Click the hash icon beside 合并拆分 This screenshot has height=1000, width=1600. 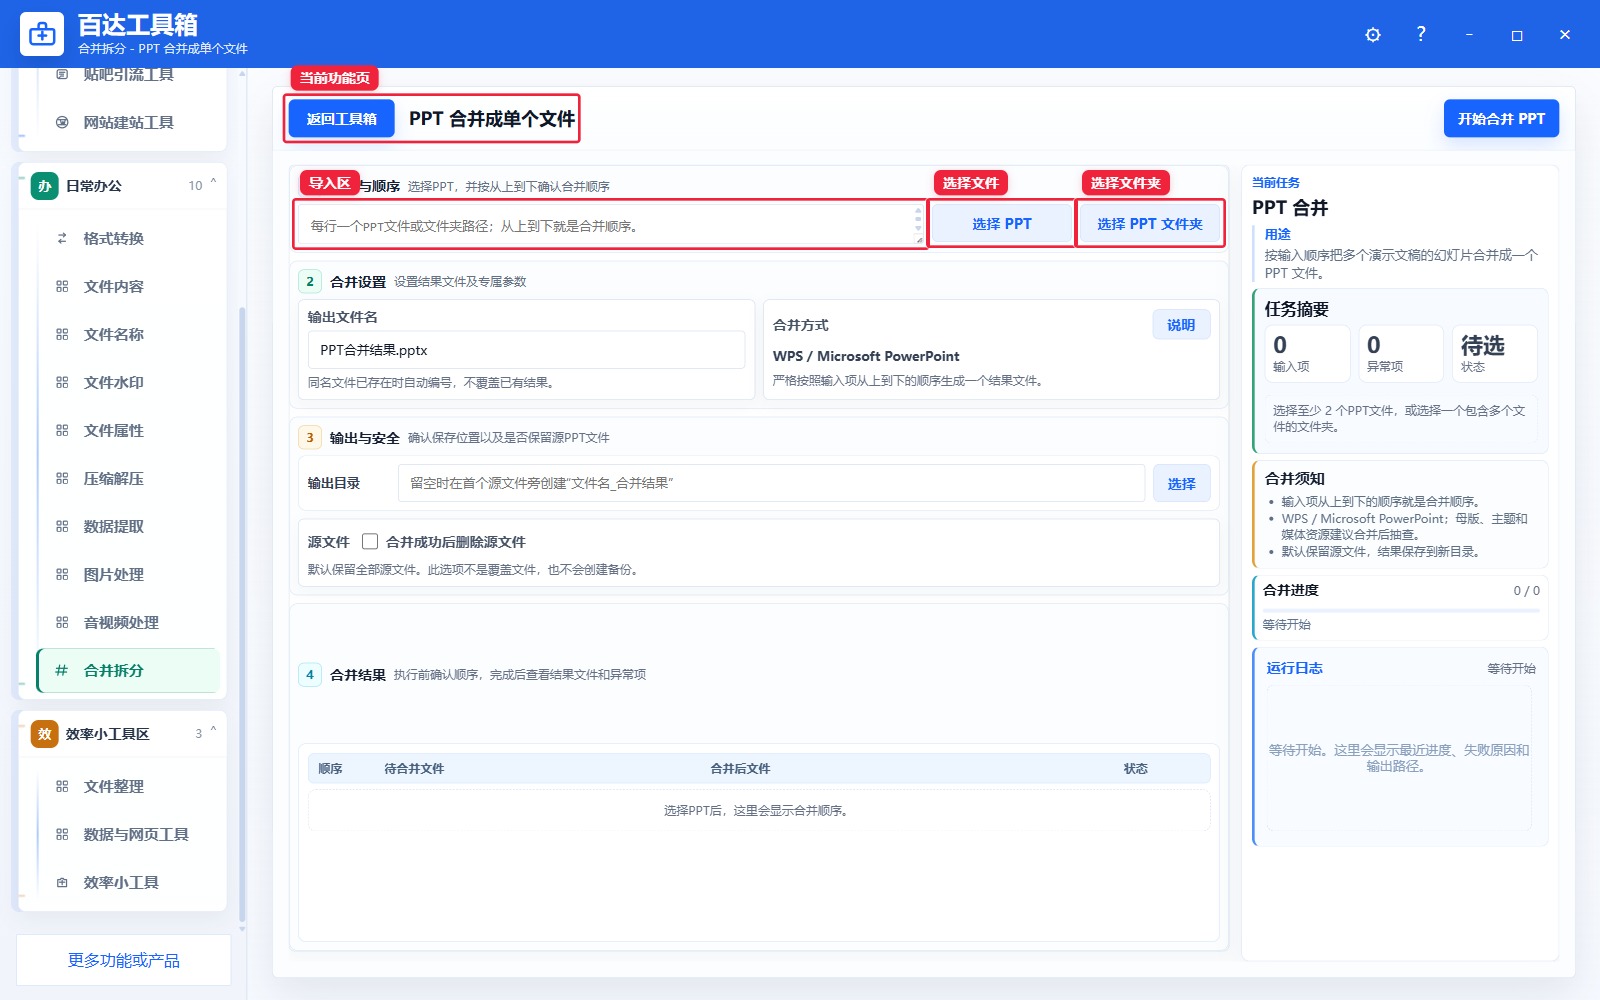coord(61,670)
